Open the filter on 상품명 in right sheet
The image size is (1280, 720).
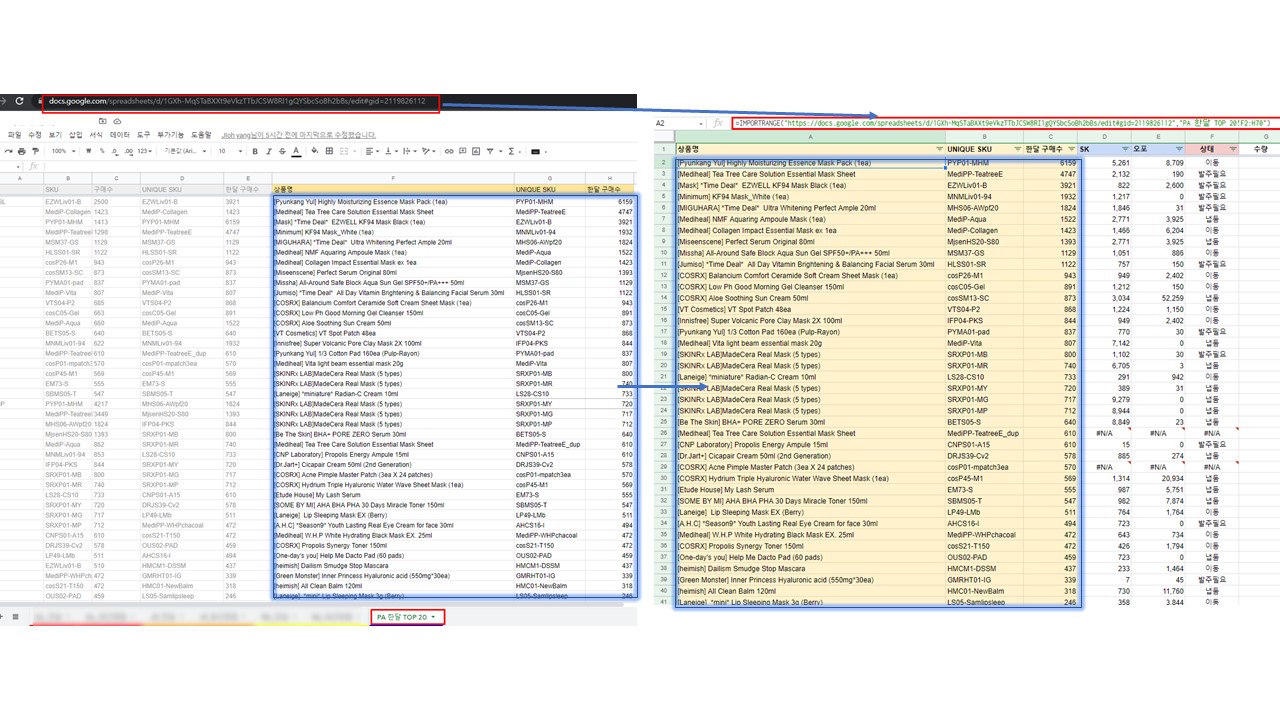939,149
